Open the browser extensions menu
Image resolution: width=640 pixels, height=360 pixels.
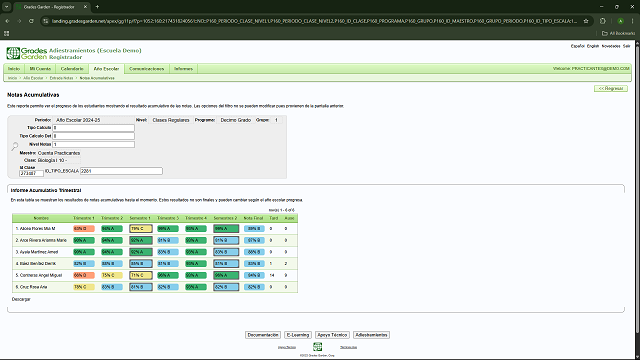point(603,21)
